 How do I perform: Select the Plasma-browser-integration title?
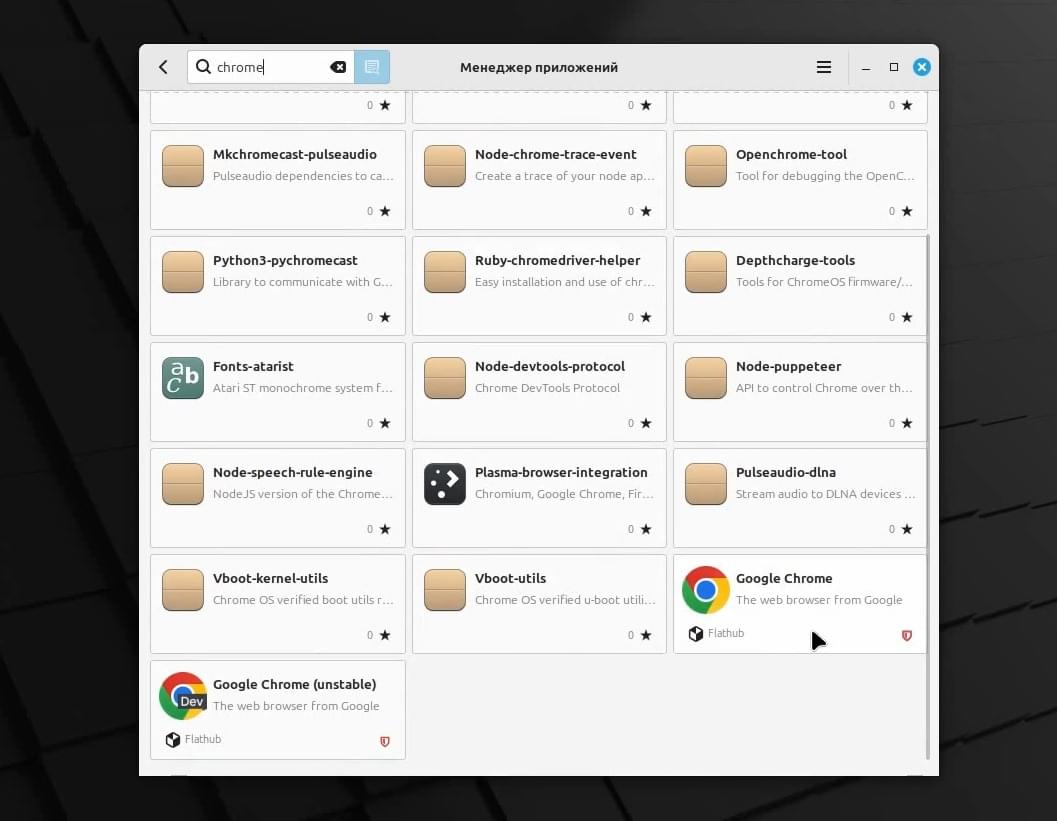(x=561, y=473)
